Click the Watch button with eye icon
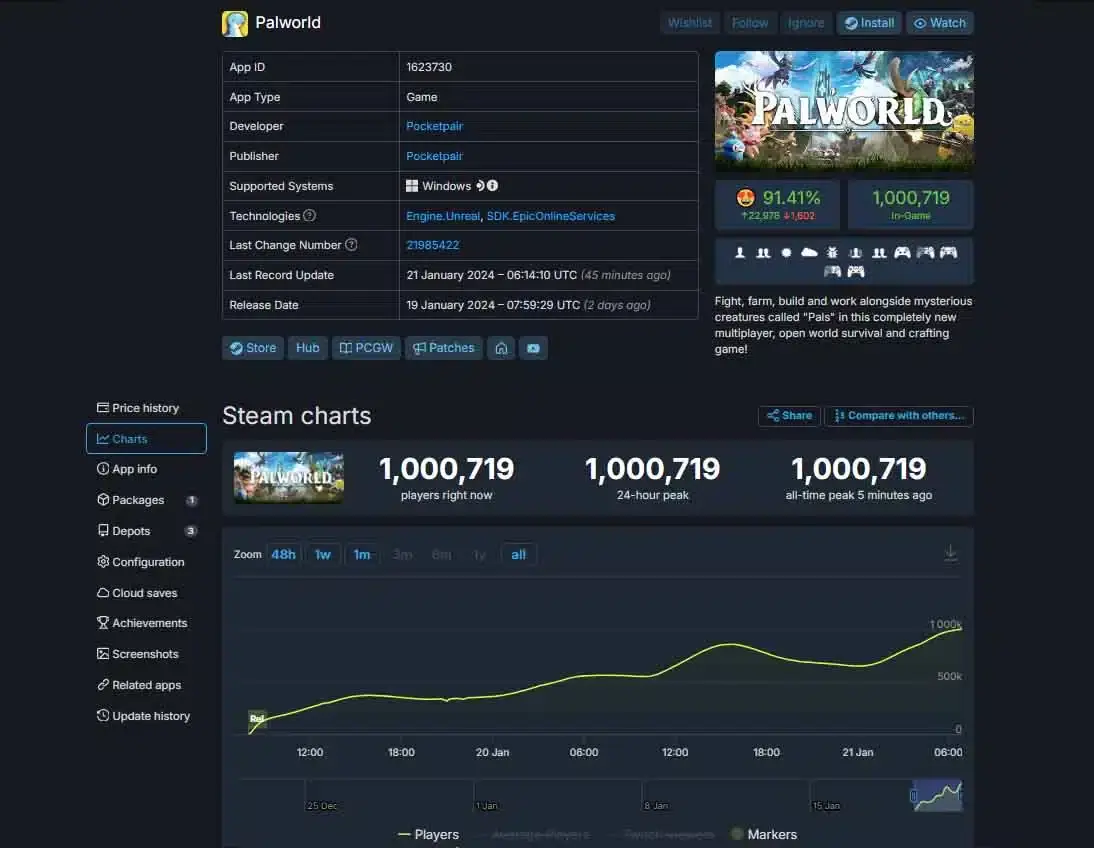The height and width of the screenshot is (848, 1094). tap(940, 23)
